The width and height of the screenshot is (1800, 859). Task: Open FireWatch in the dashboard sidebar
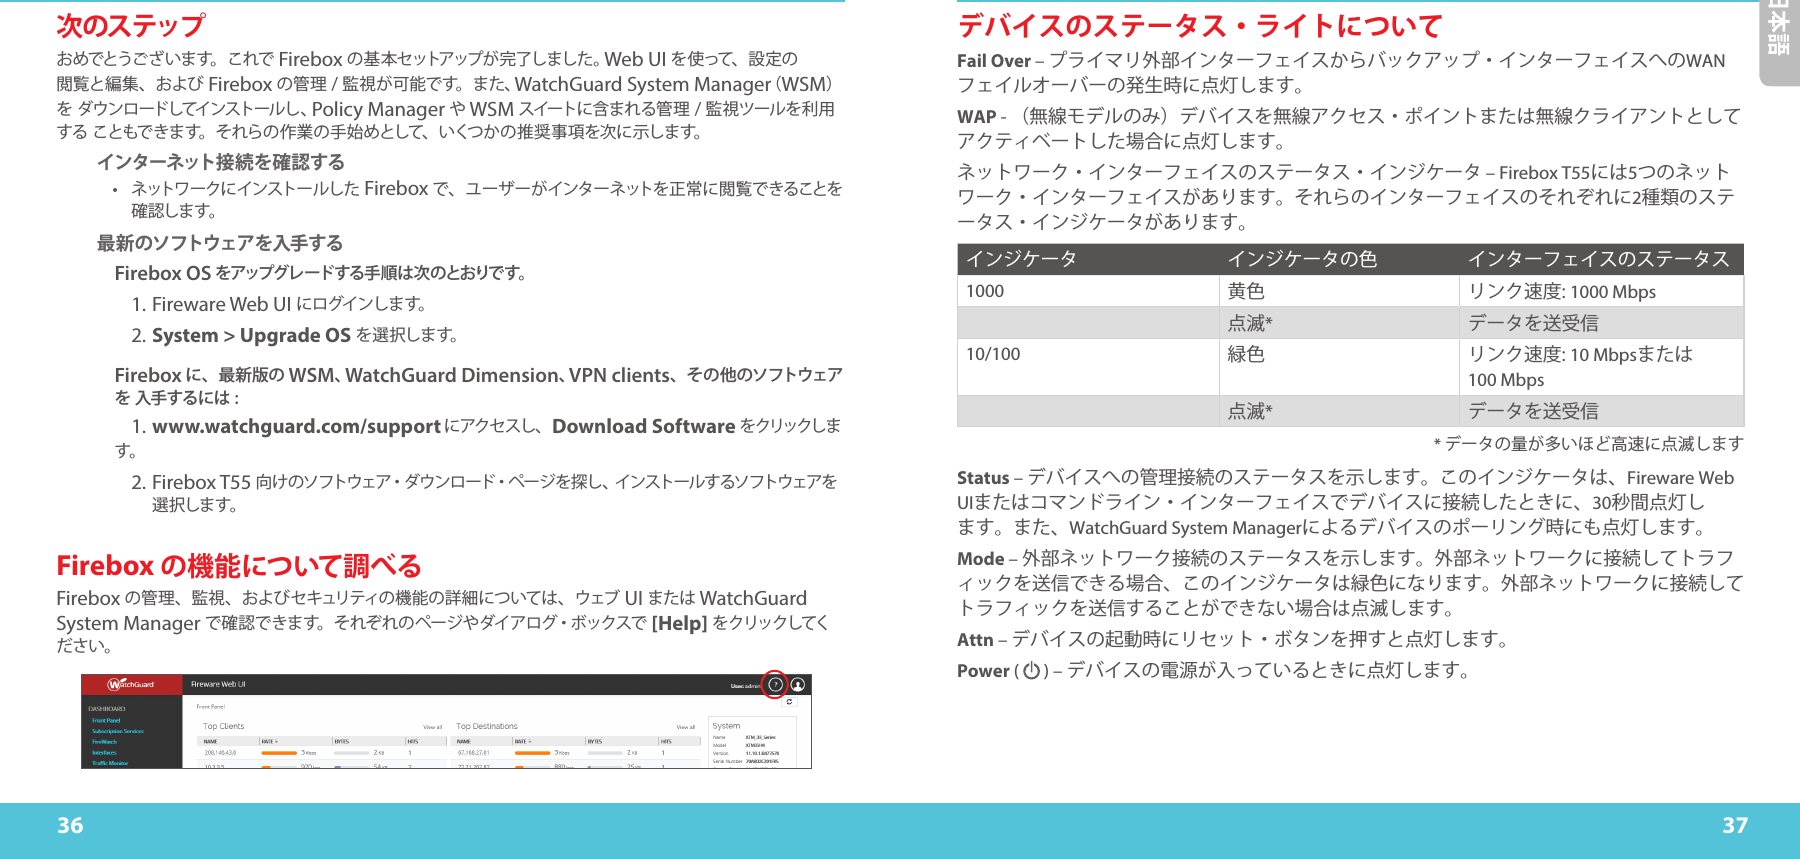104,742
